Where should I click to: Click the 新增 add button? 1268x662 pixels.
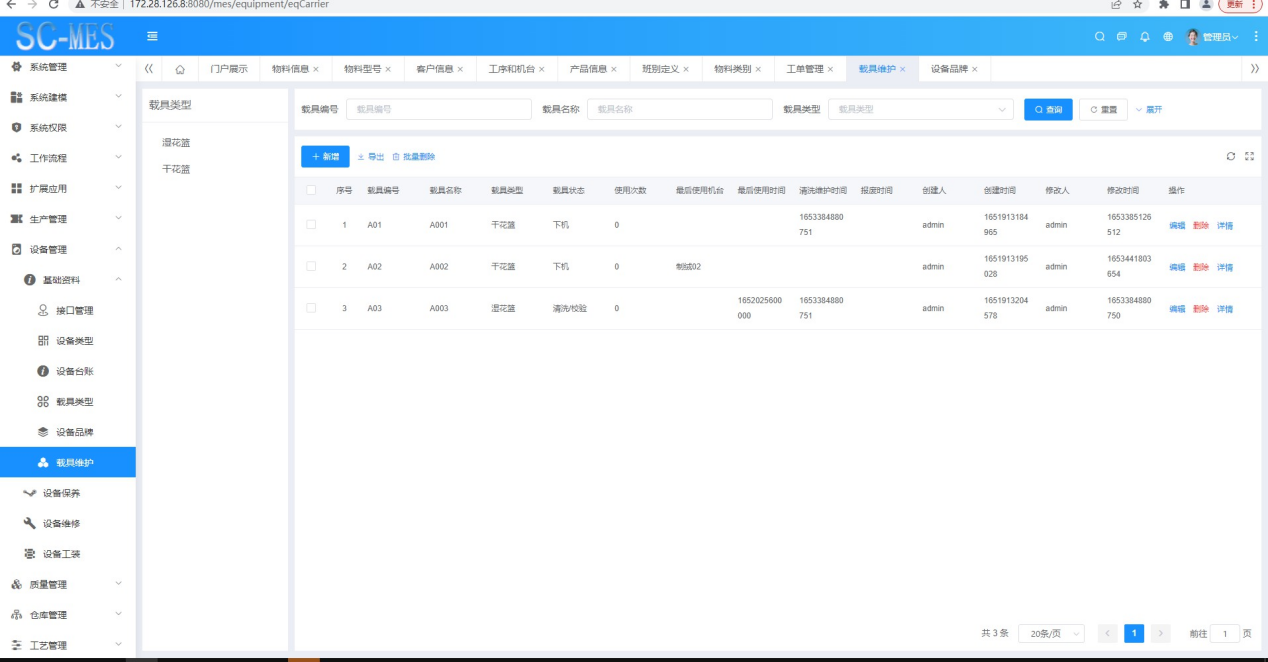coord(325,156)
